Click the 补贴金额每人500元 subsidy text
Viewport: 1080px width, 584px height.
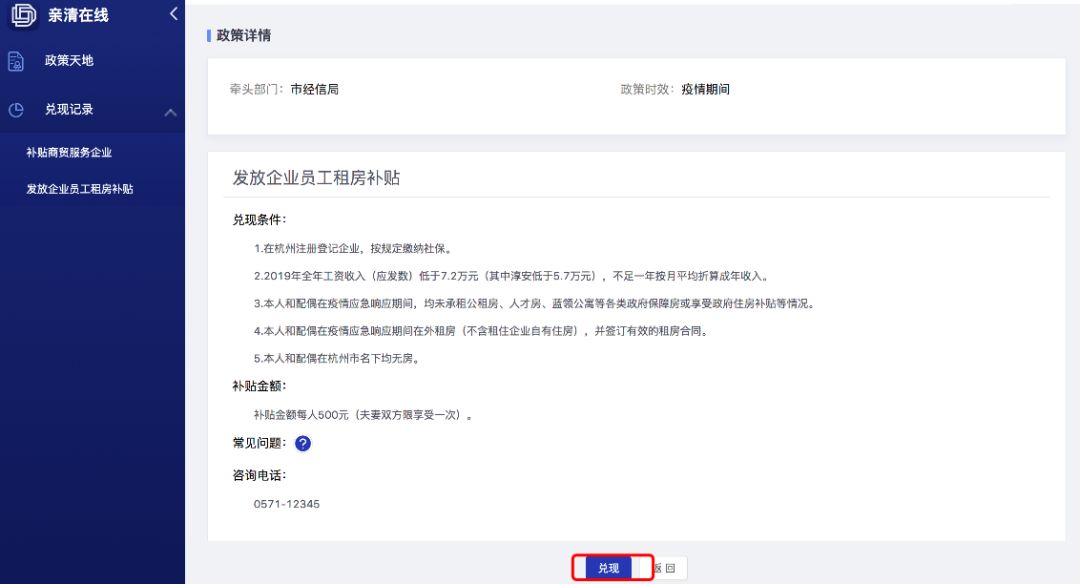[362, 414]
